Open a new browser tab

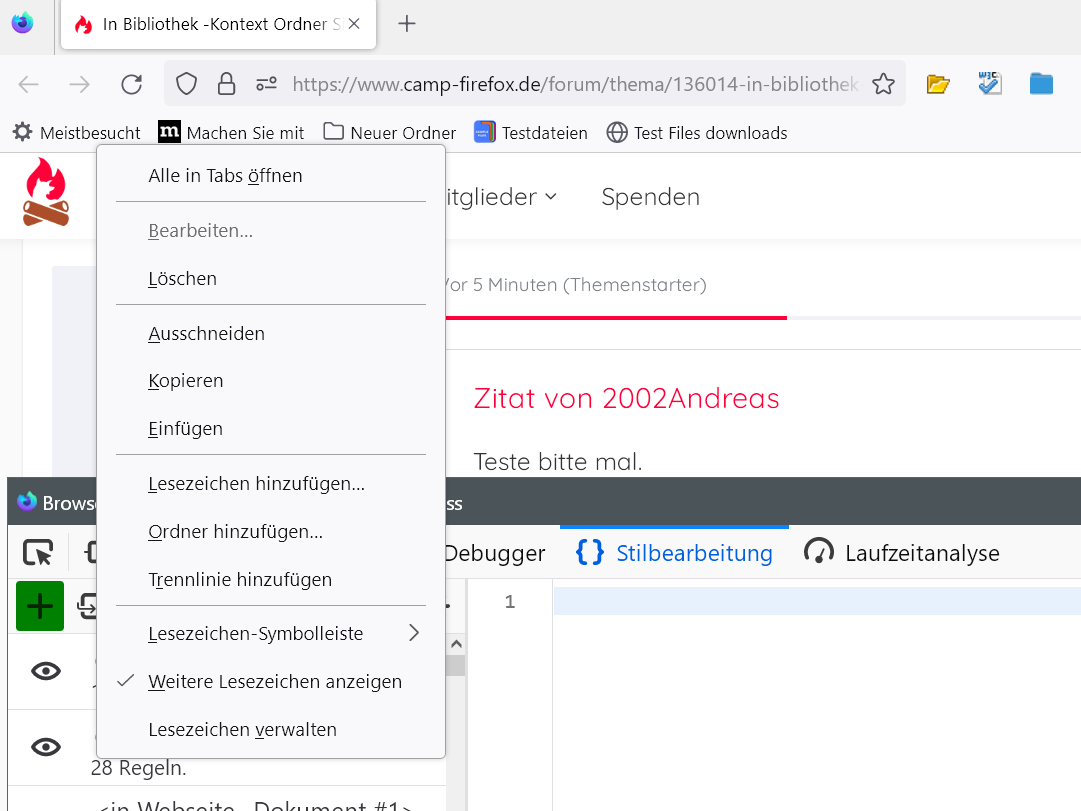pos(406,24)
